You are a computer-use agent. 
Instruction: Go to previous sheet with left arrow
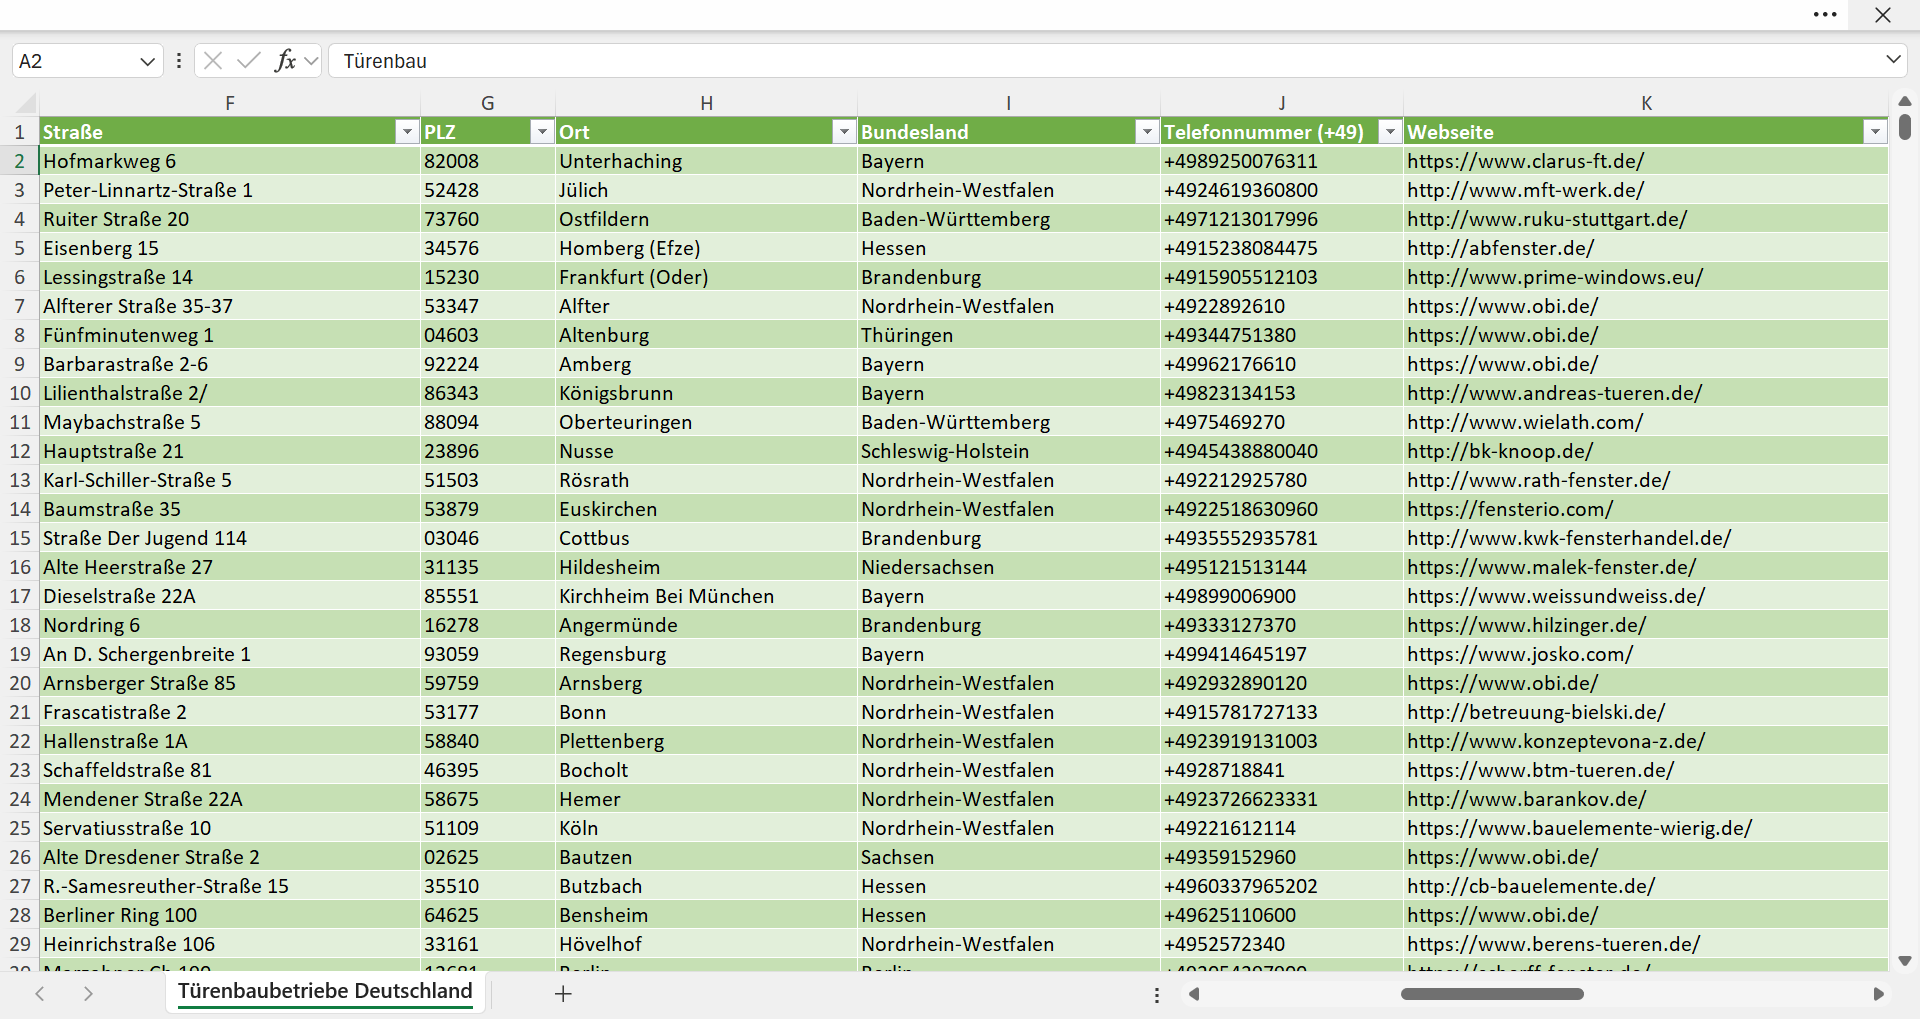click(x=40, y=994)
